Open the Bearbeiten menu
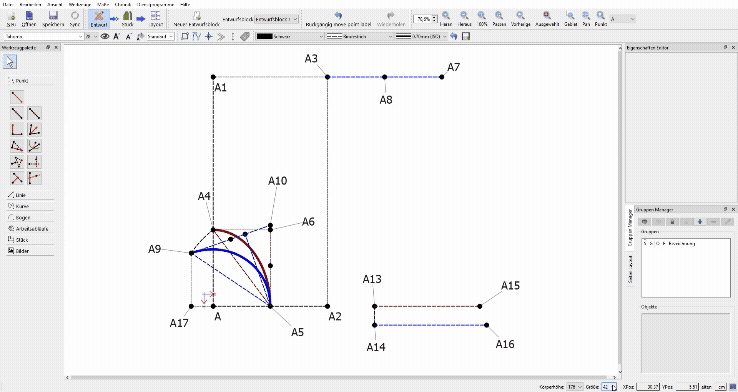Viewport: 738px width, 392px height. 31,4
